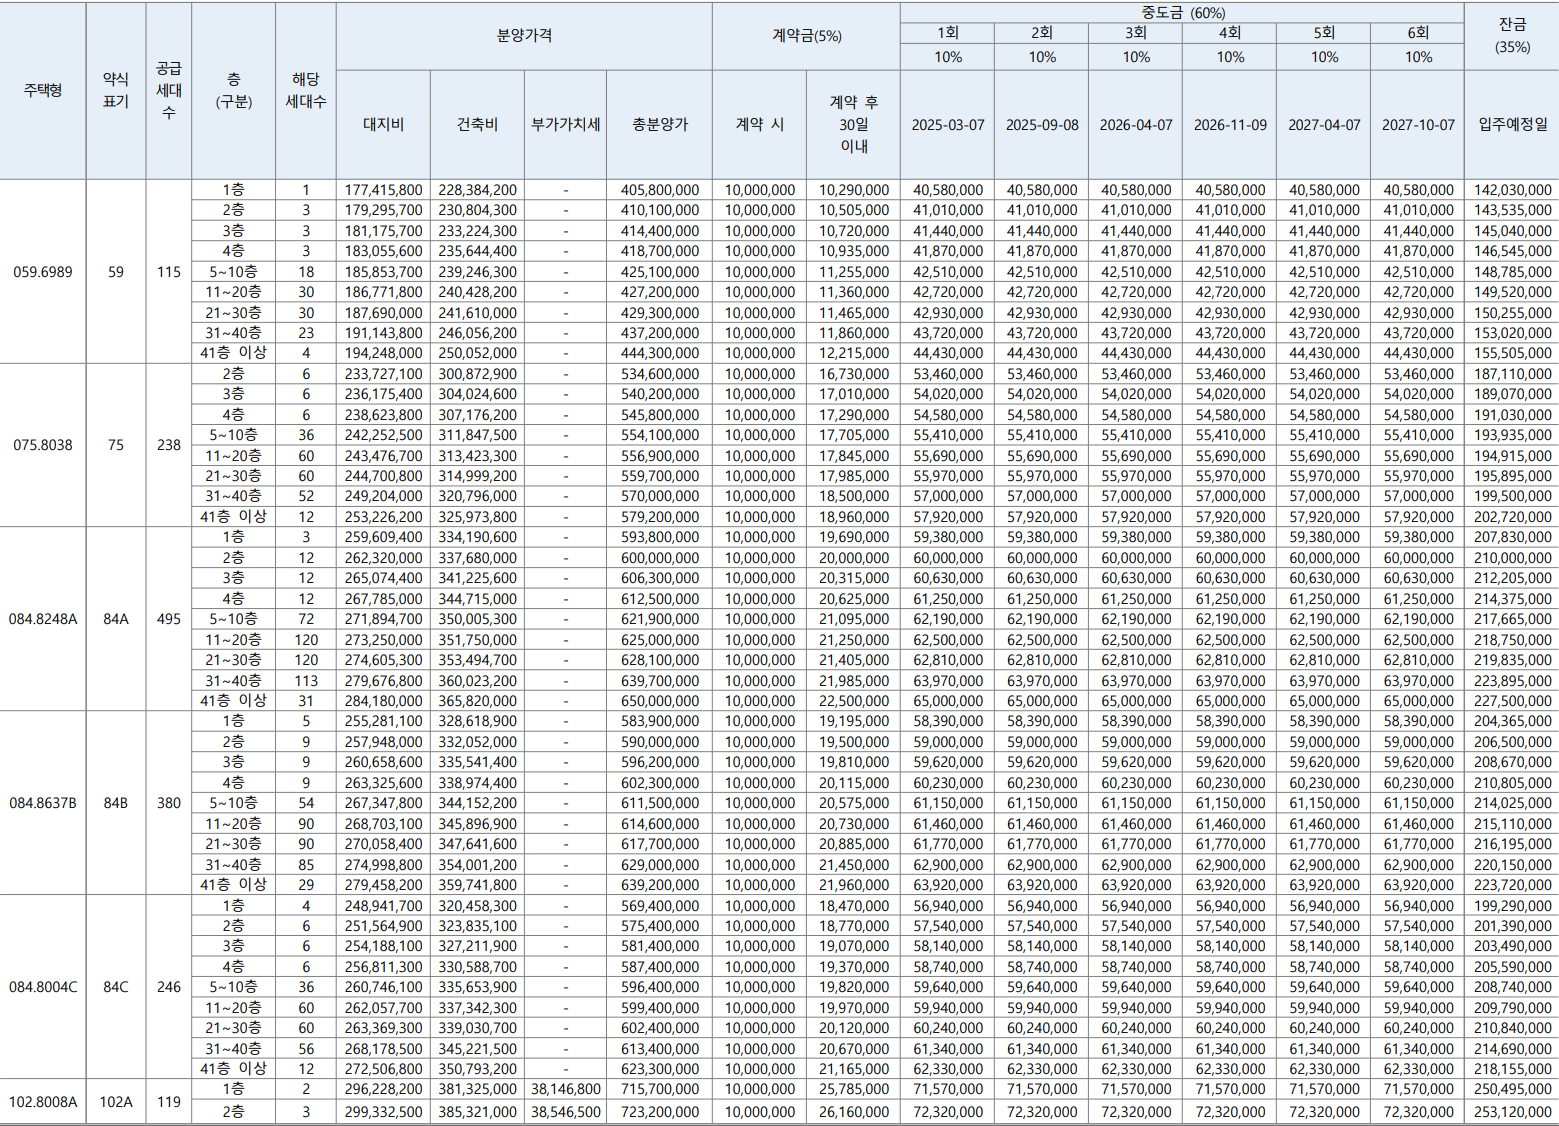Select the 부가가치세 column header
This screenshot has height=1126, width=1559.
(x=565, y=125)
